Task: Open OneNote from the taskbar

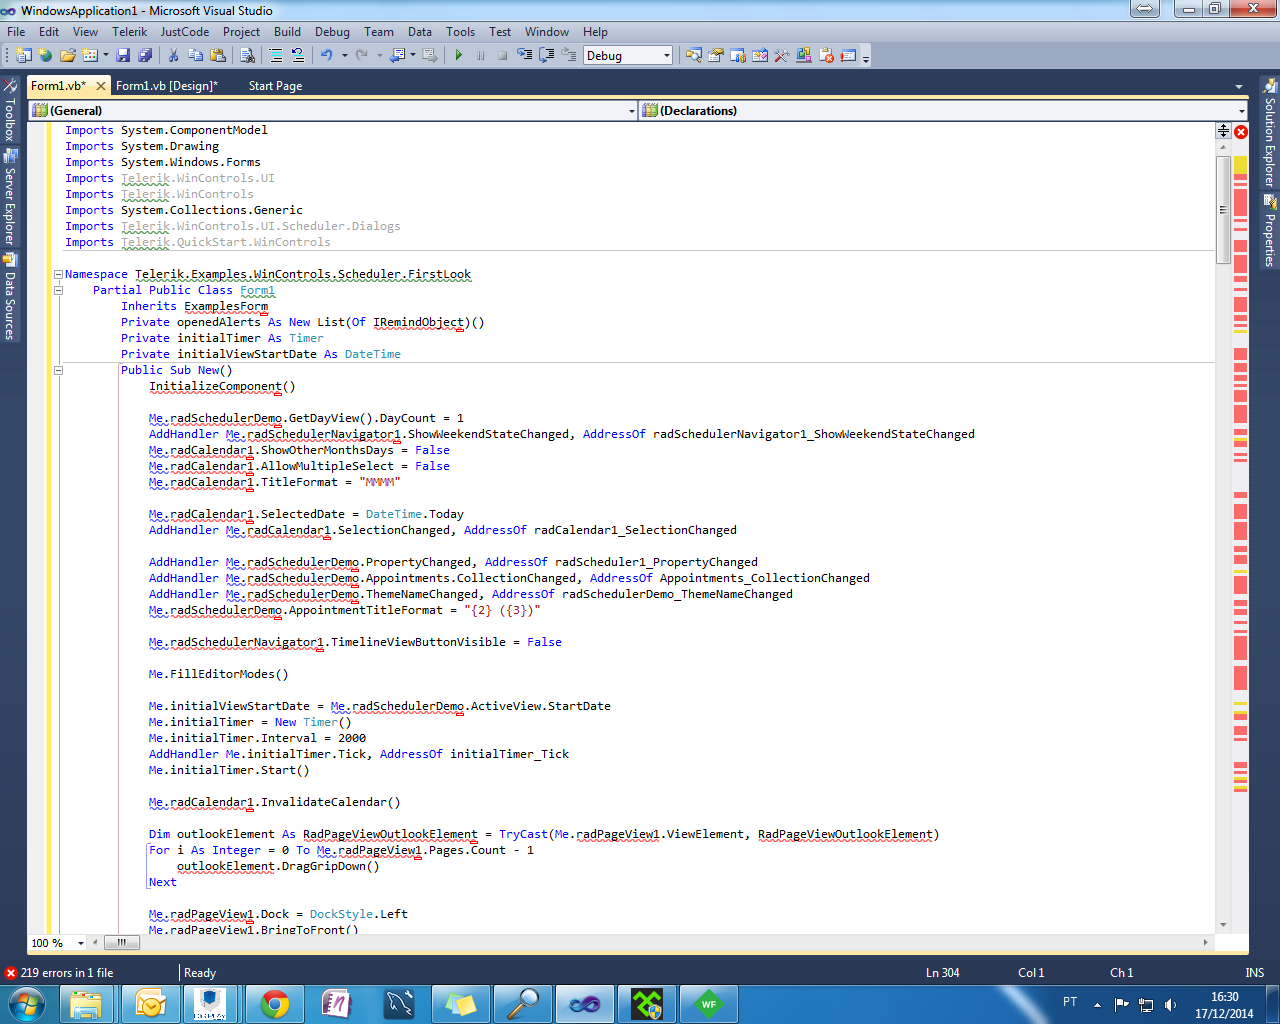Action: pyautogui.click(x=337, y=1004)
